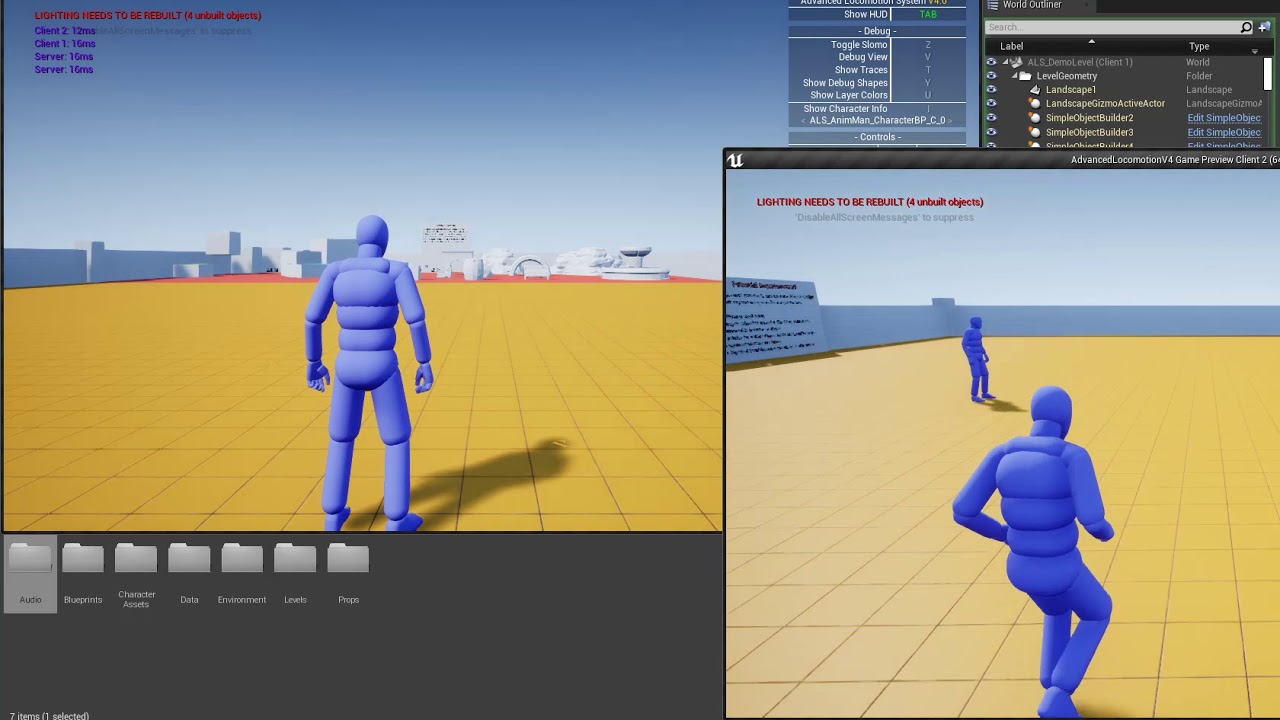Toggle visibility eye for LevelGeometry folder
Viewport: 1280px width, 720px height.
[991, 76]
